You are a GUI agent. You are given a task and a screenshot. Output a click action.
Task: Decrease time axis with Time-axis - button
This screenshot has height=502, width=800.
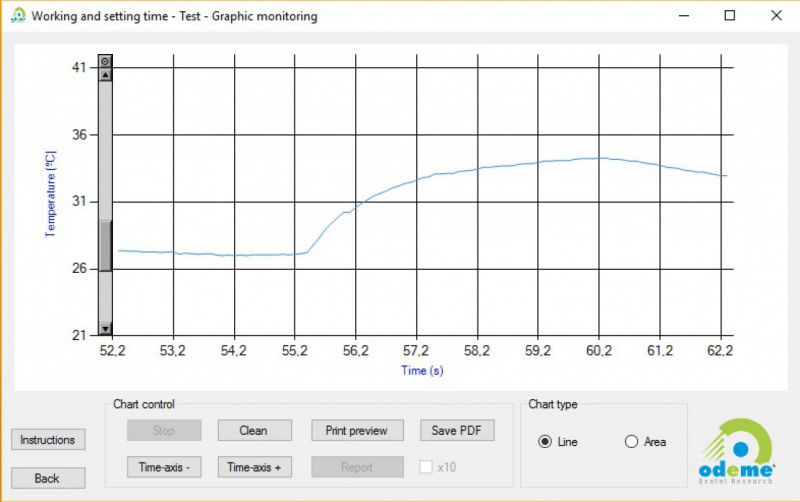[x=164, y=467]
